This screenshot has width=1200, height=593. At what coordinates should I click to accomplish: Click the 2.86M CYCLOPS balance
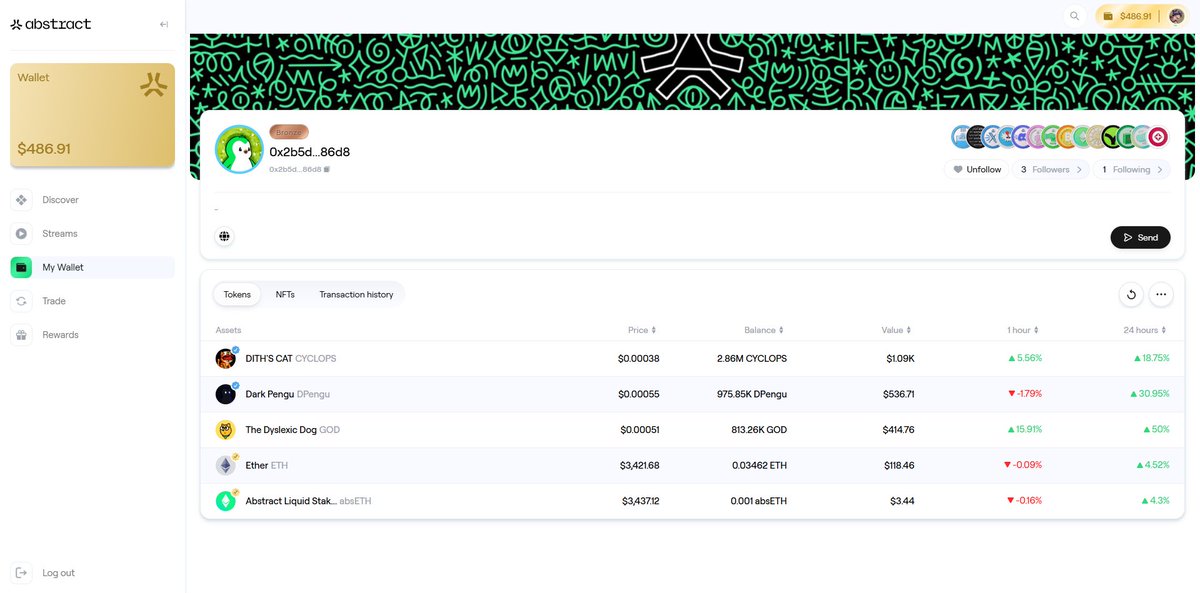point(752,358)
